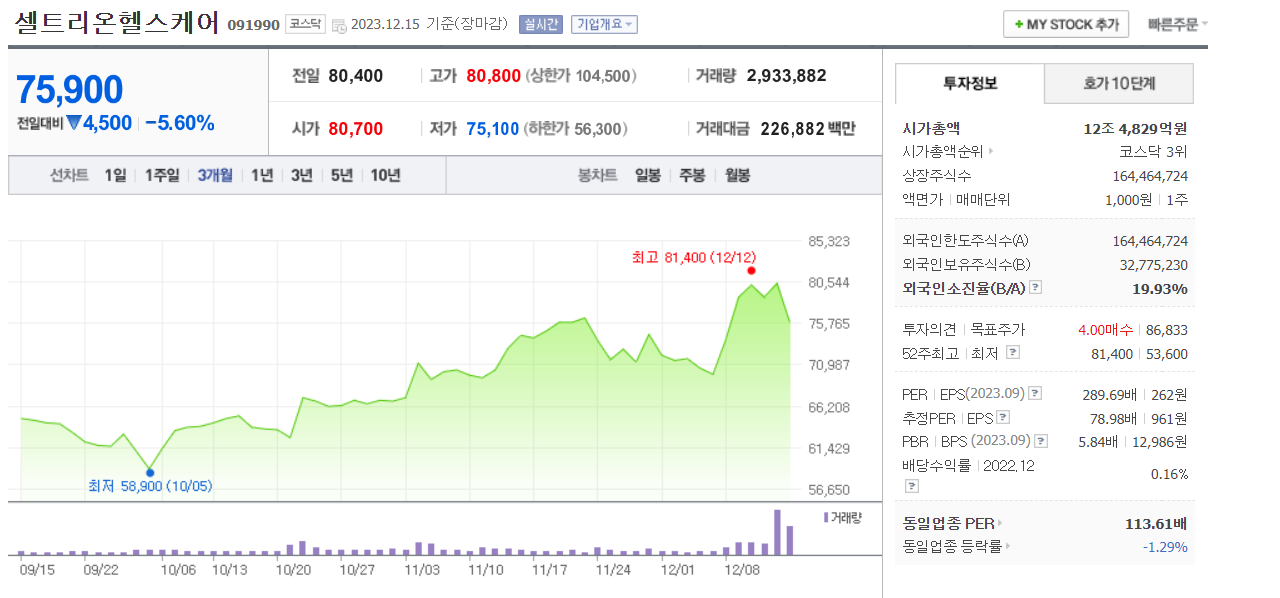
Task: Click the 전일 value 80,400
Action: [x=355, y=76]
